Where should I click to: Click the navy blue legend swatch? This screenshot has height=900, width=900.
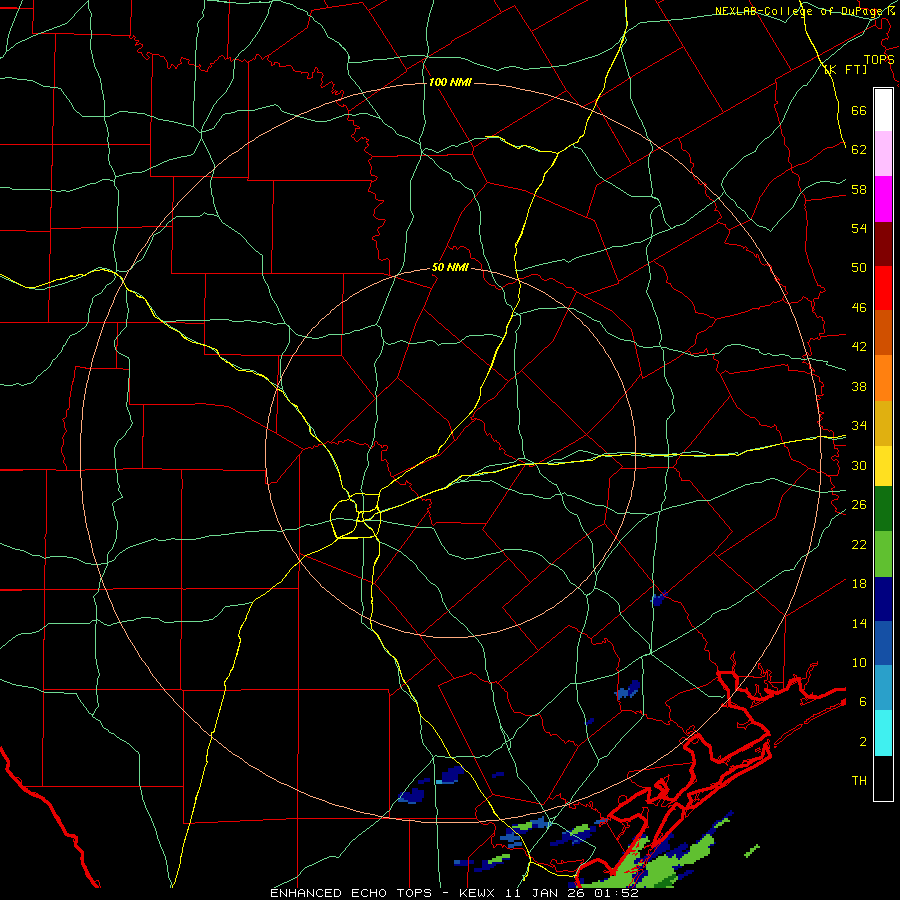pos(883,599)
